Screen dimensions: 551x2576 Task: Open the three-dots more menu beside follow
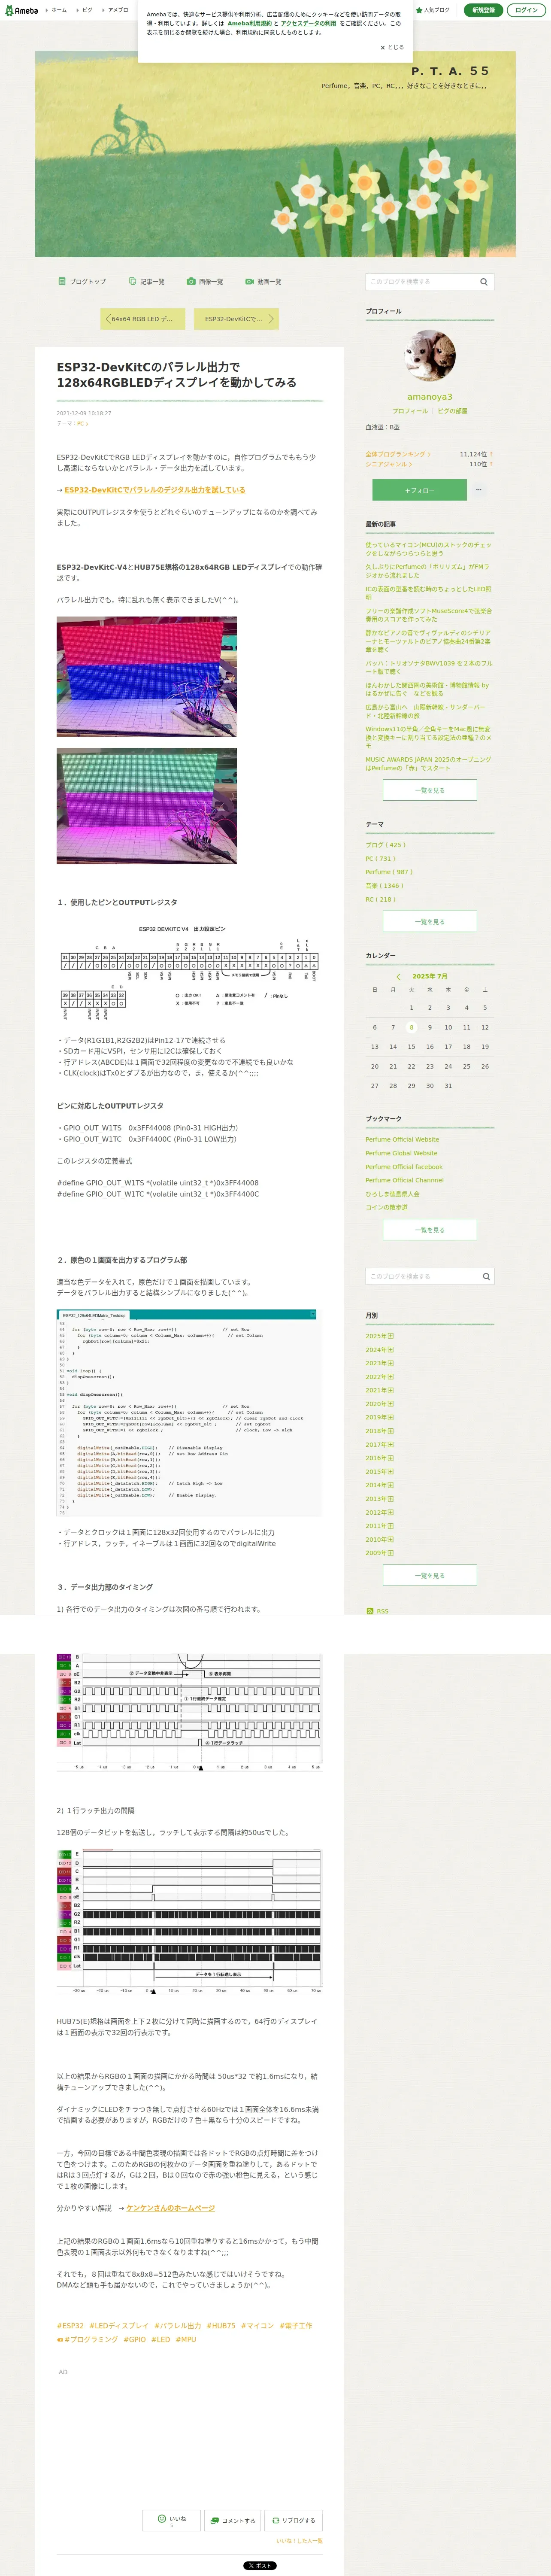click(479, 490)
